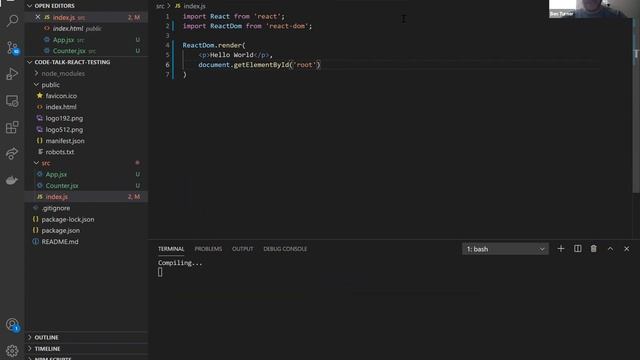Click the index.js breadcrumb segment
The width and height of the screenshot is (640, 360).
tap(194, 6)
